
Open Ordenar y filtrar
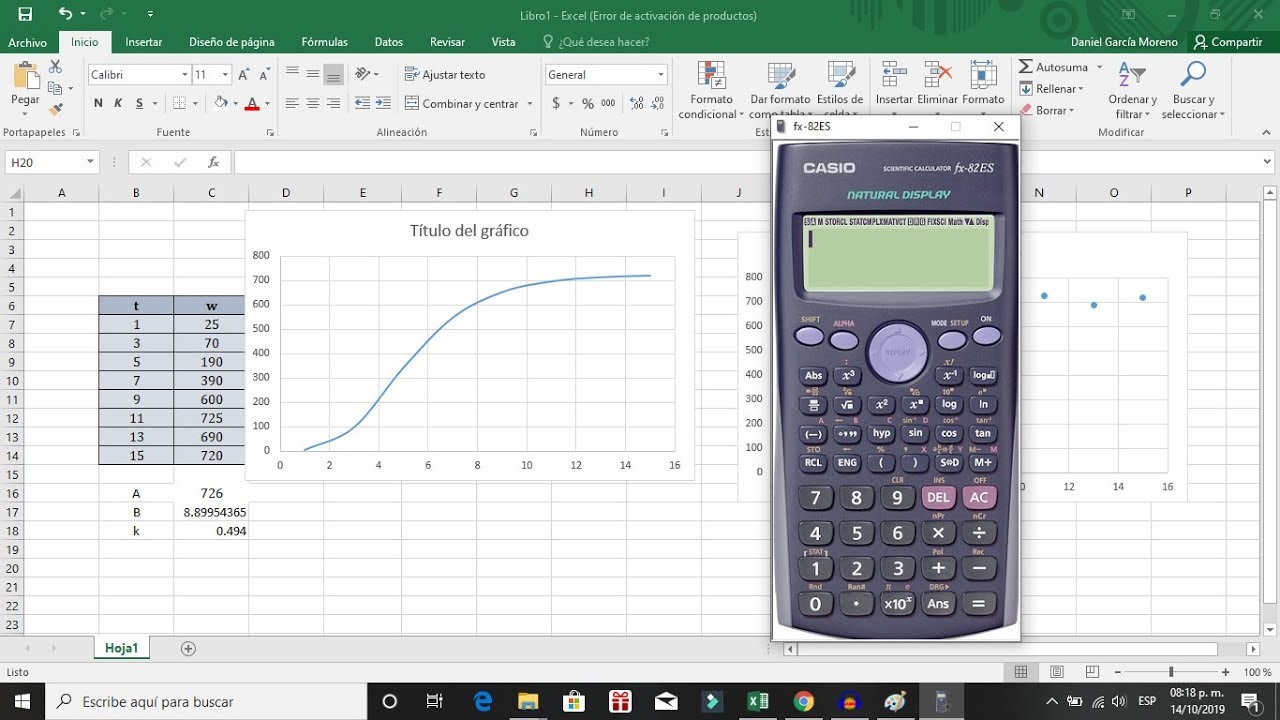1132,91
